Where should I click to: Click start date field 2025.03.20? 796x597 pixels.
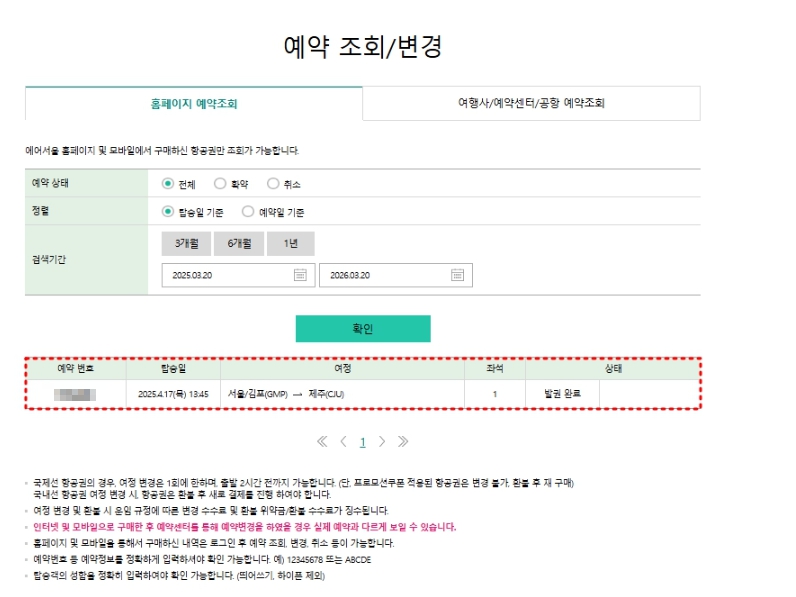239,275
